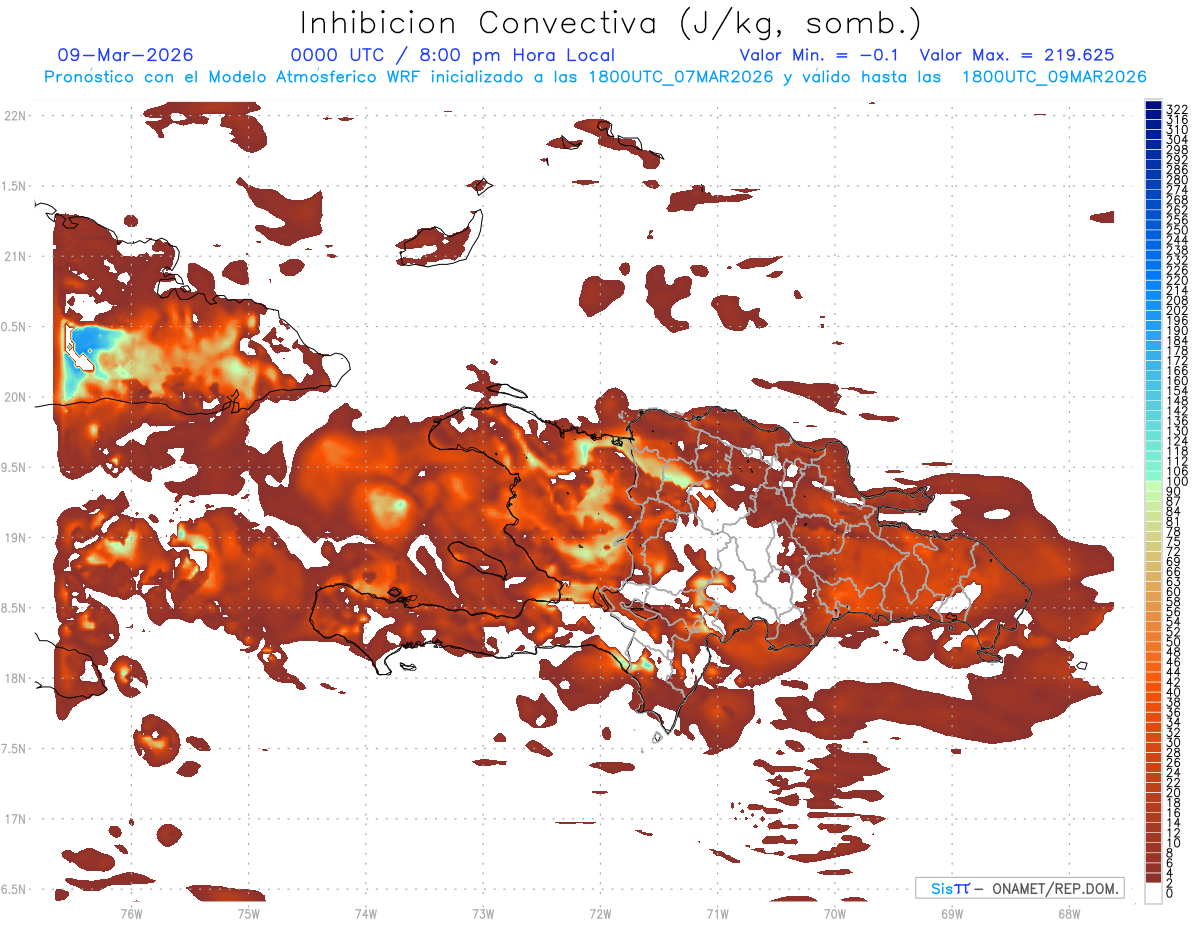Image resolution: width=1200 pixels, height=927 pixels.
Task: Click the color bar value '160'
Action: pyautogui.click(x=1177, y=381)
